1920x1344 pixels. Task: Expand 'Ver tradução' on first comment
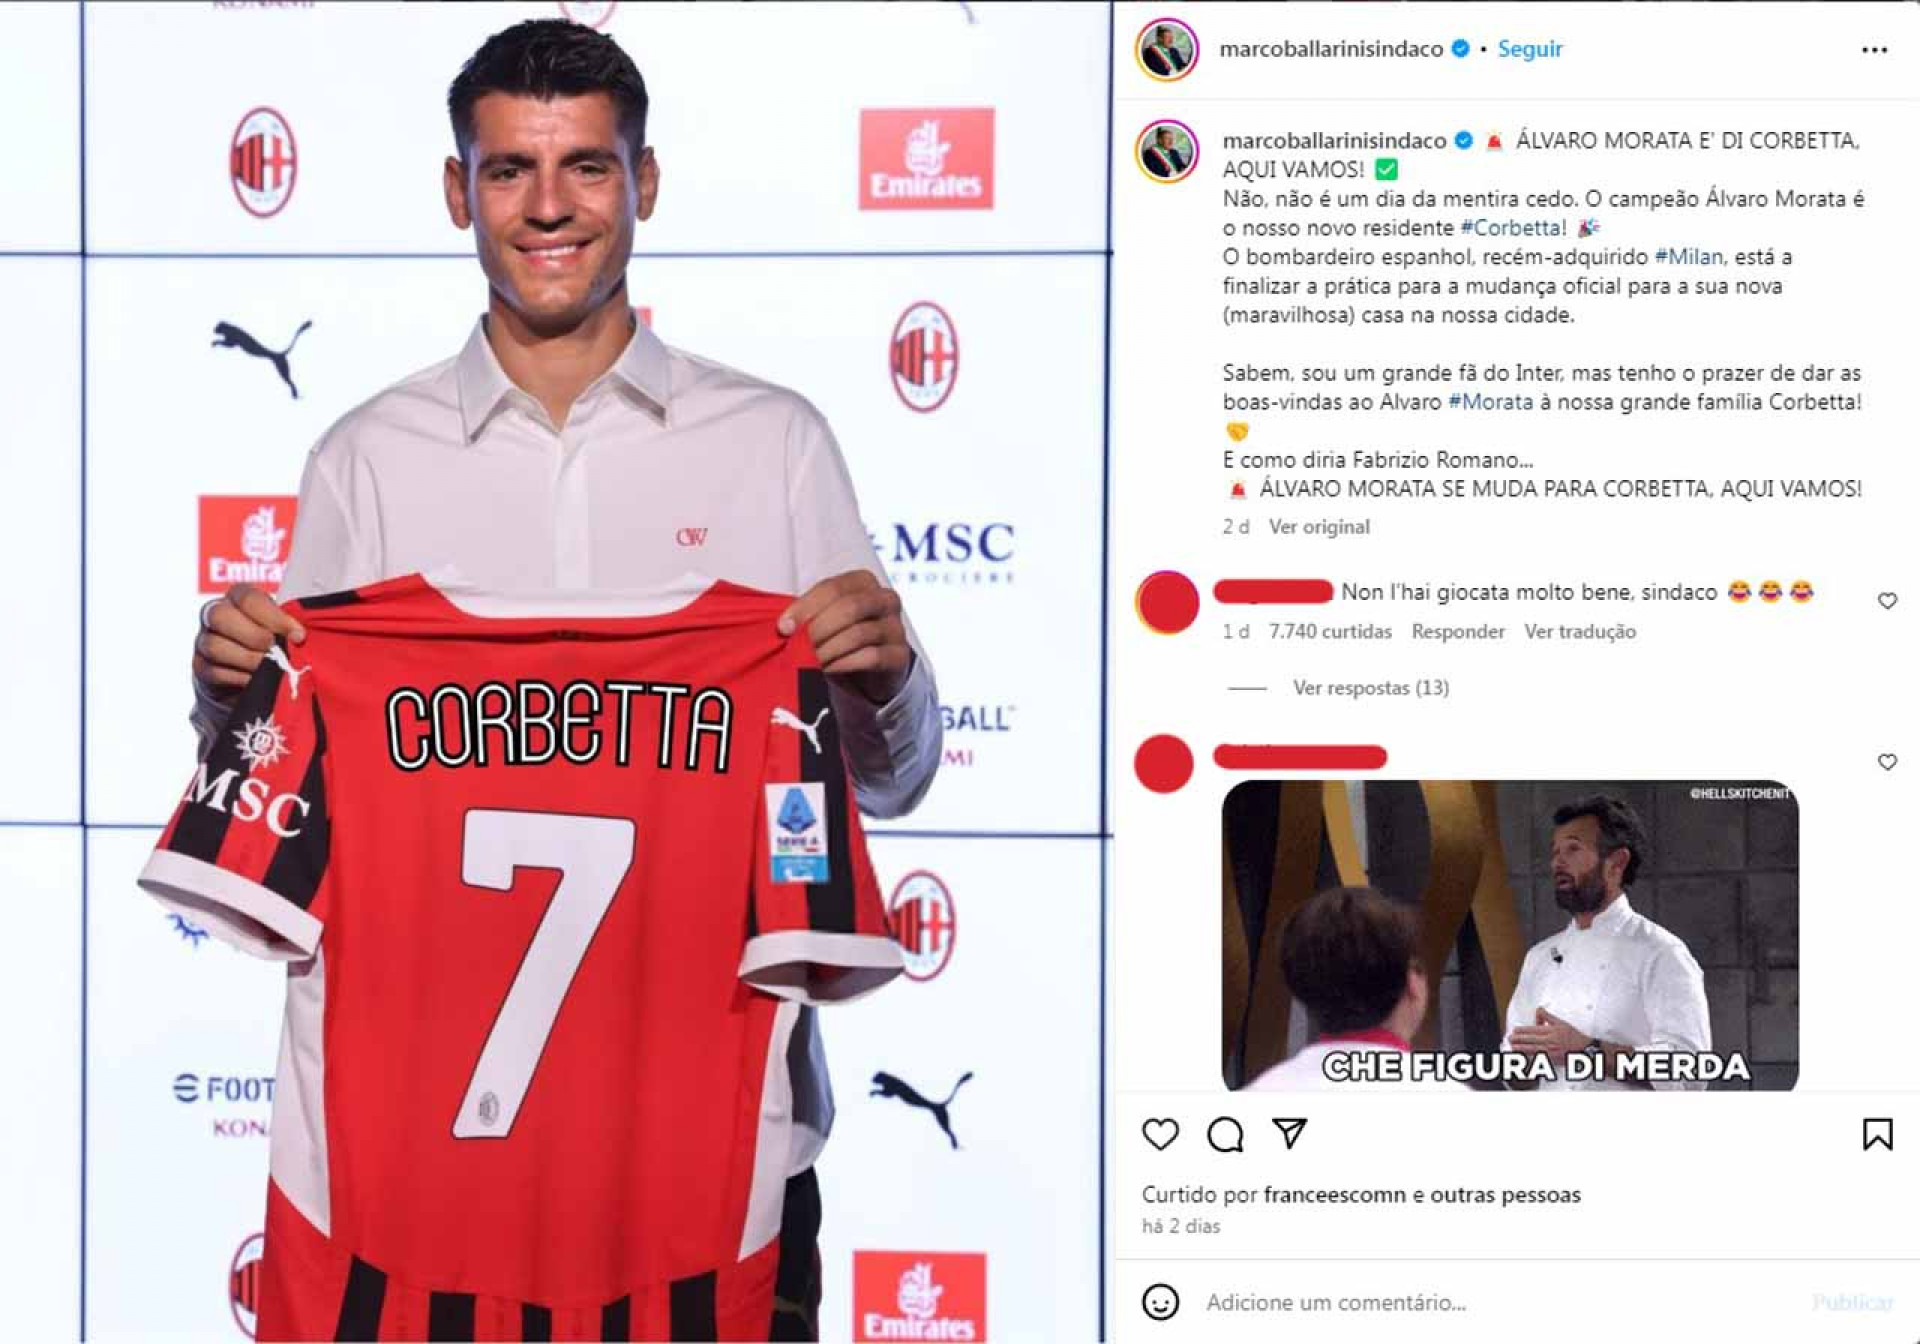[x=1580, y=631]
